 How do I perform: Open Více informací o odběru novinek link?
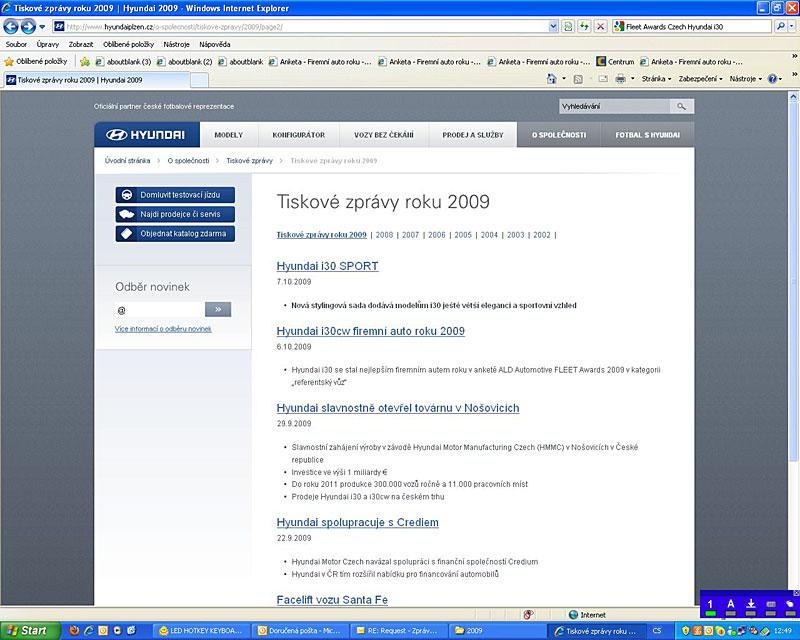163,329
